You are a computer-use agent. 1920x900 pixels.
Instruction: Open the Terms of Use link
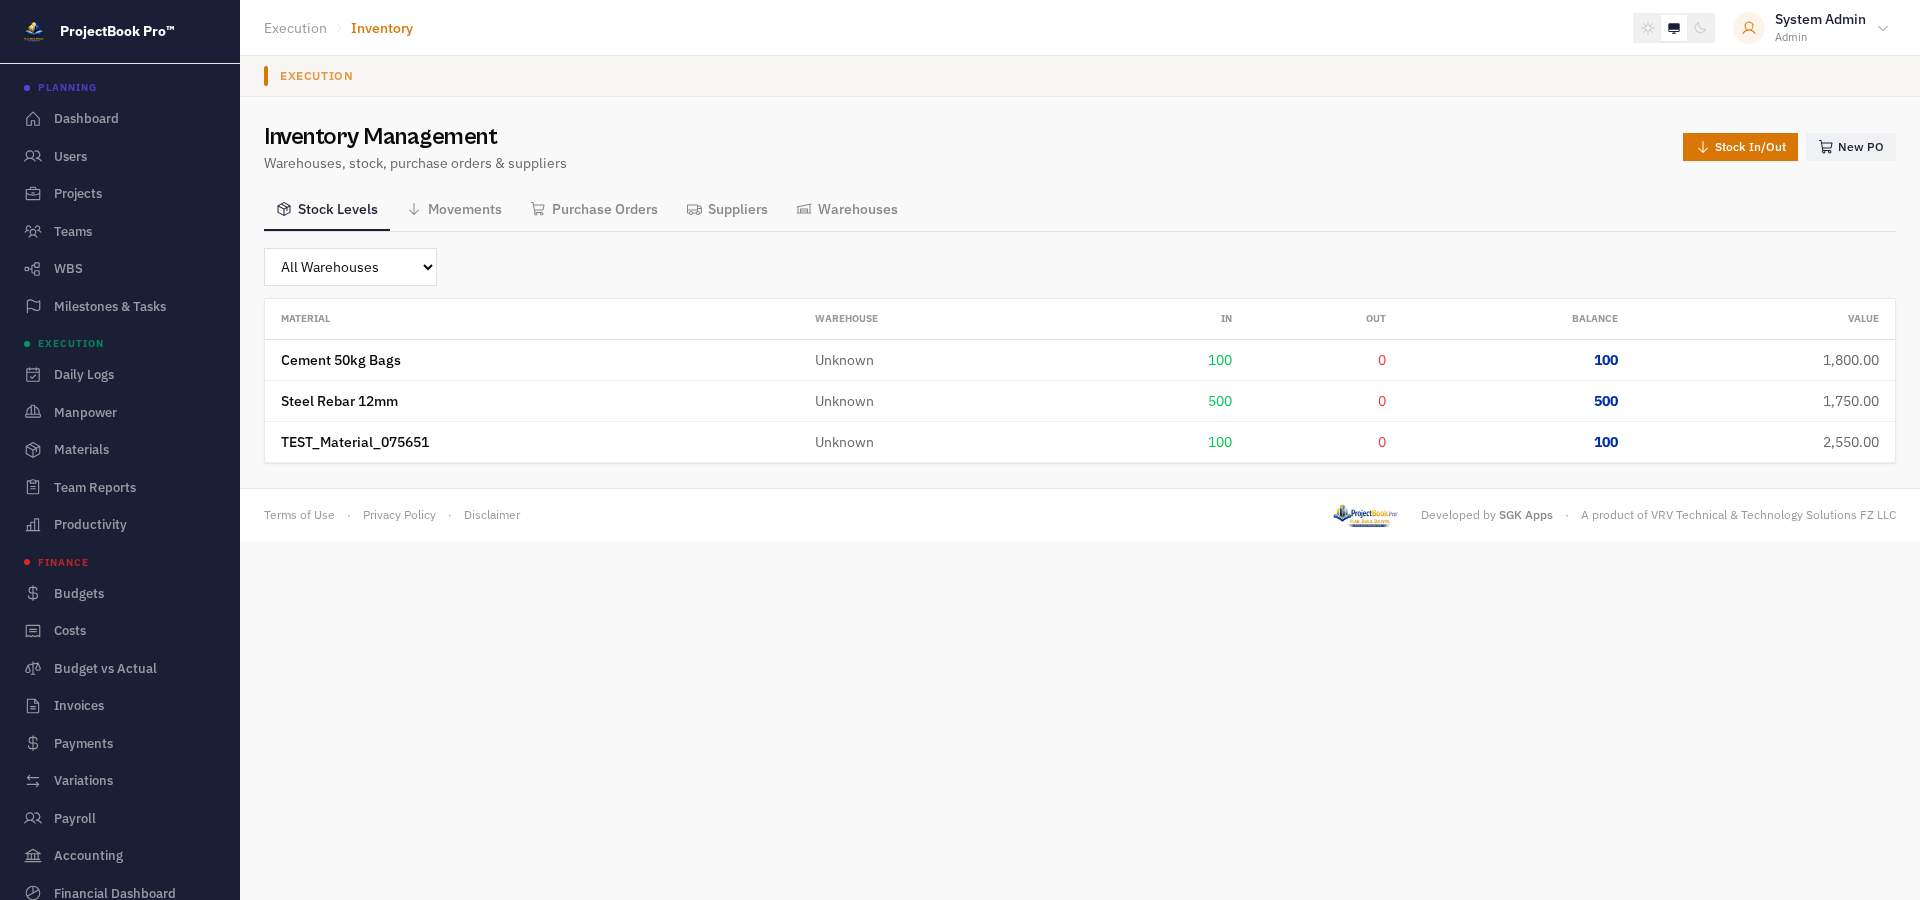pyautogui.click(x=299, y=516)
